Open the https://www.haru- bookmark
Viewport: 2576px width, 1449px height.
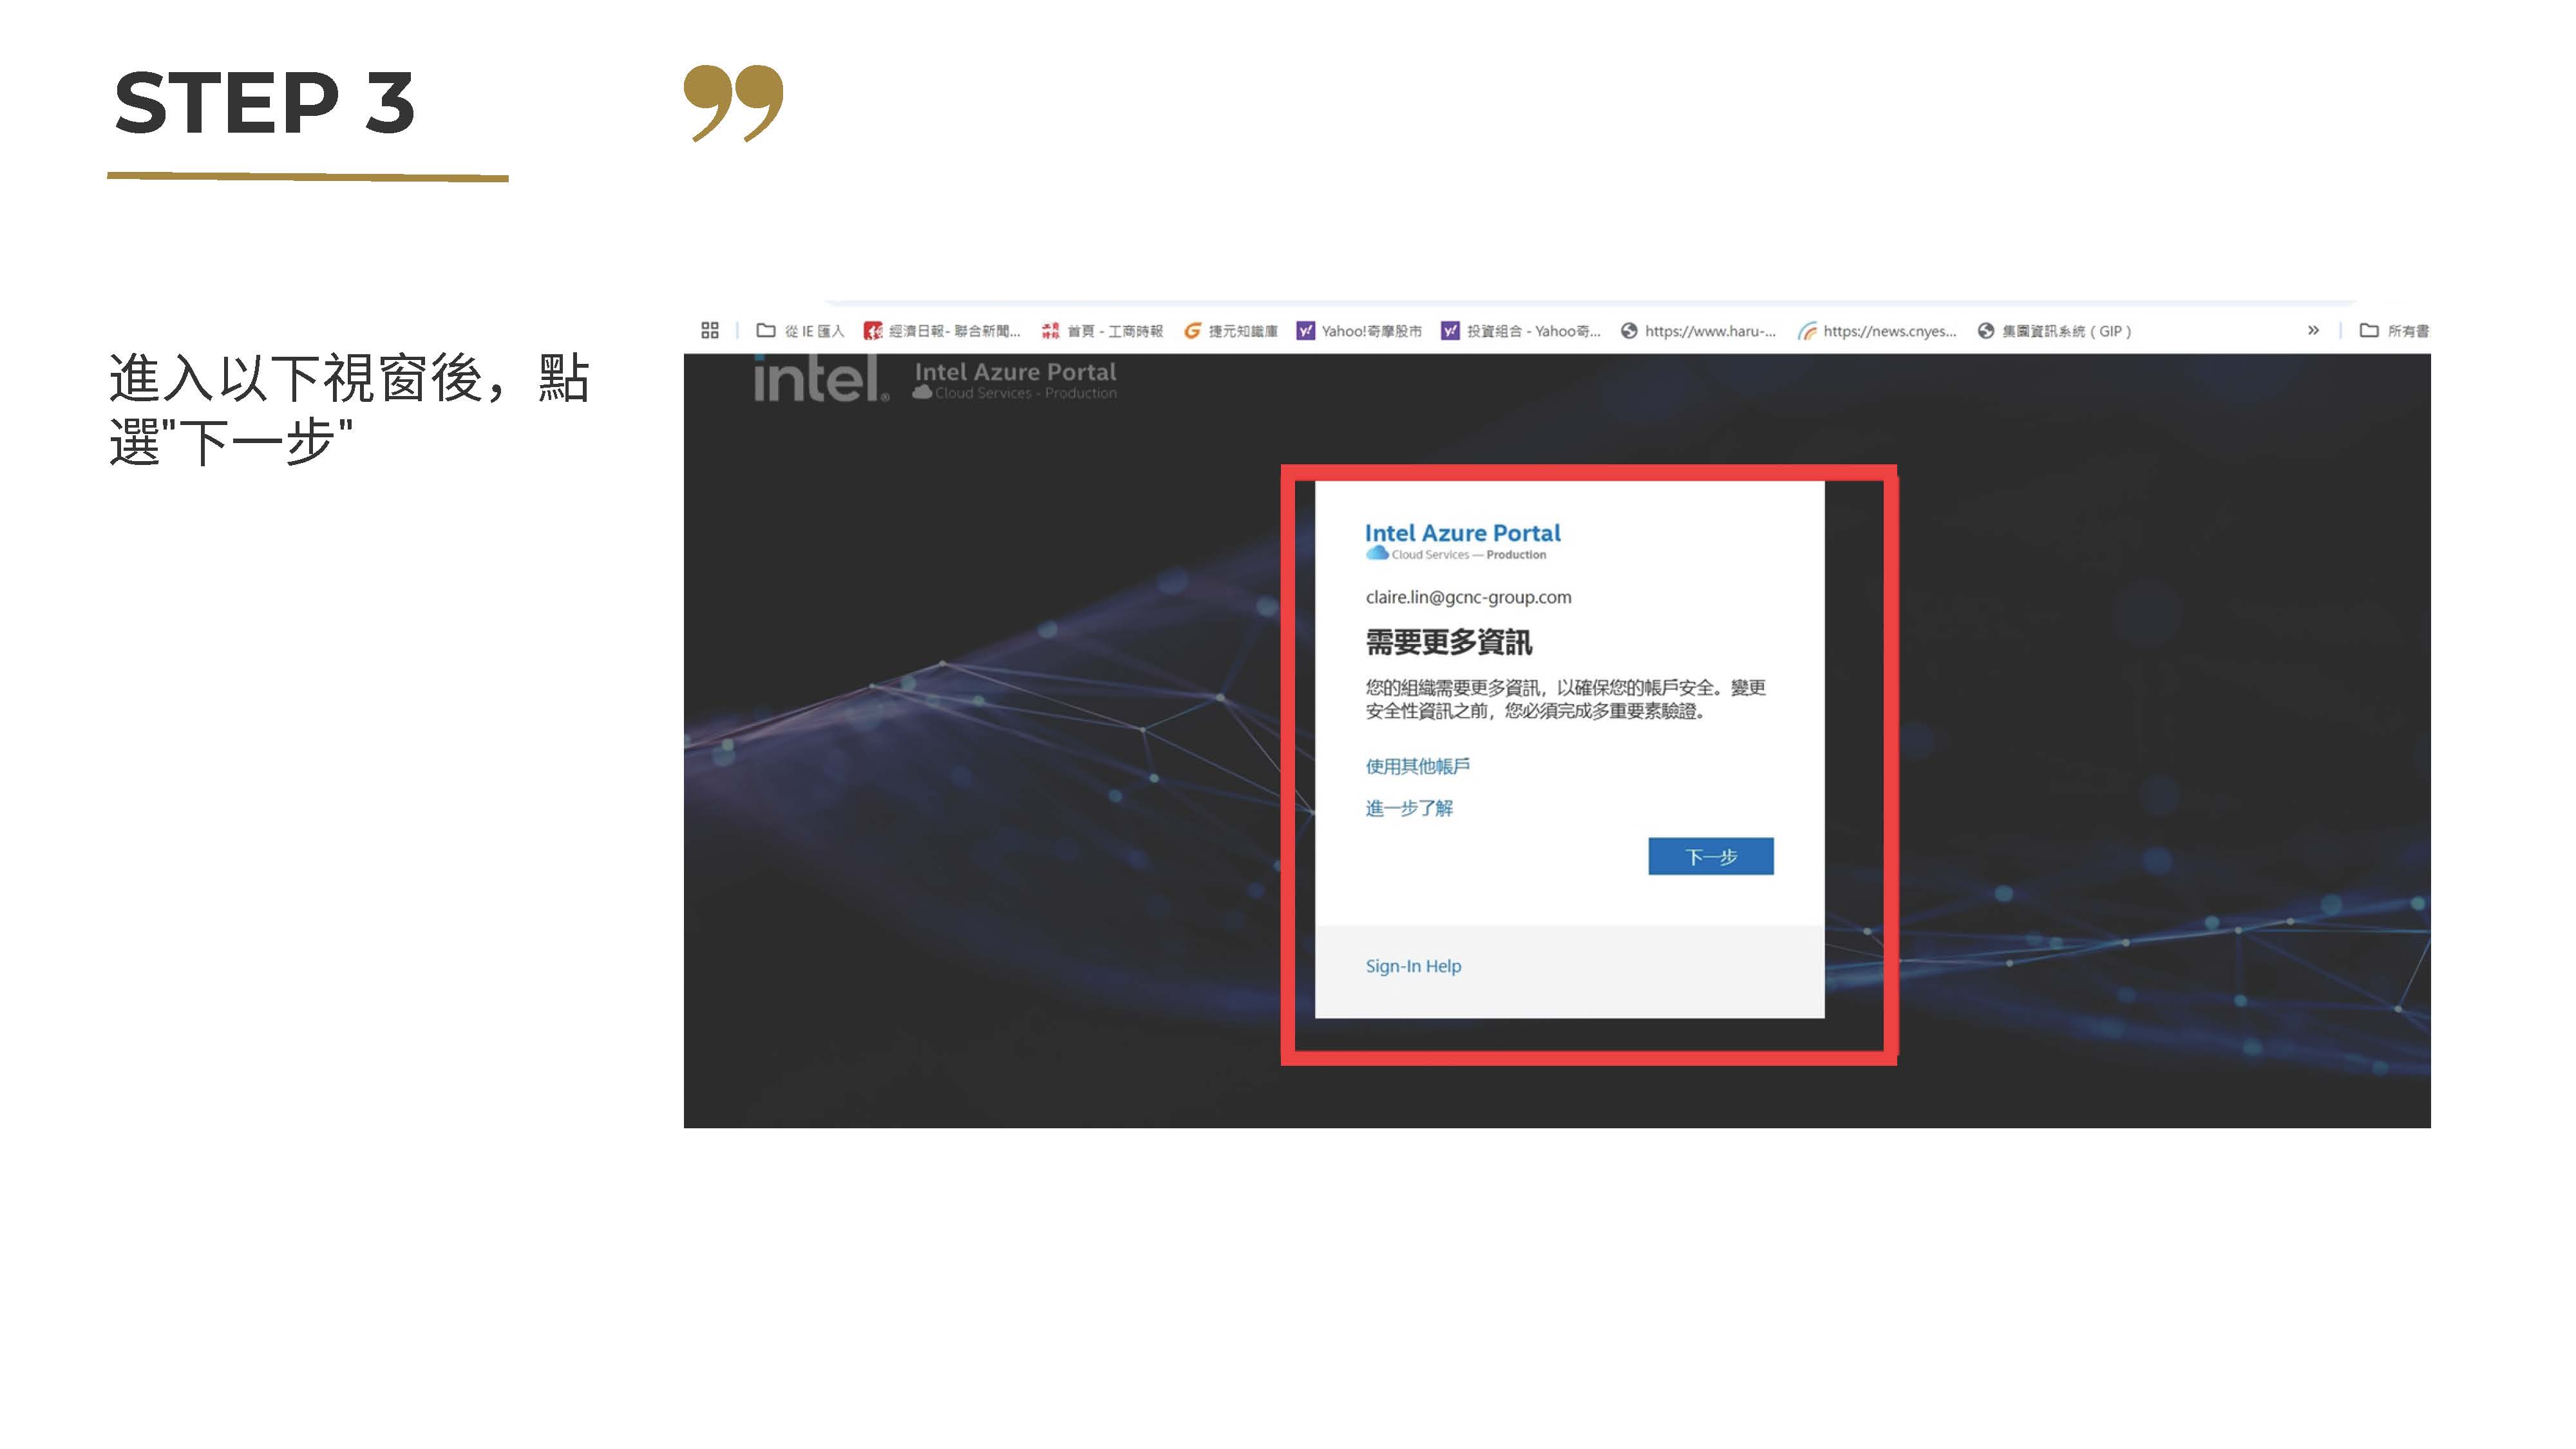click(1699, 331)
